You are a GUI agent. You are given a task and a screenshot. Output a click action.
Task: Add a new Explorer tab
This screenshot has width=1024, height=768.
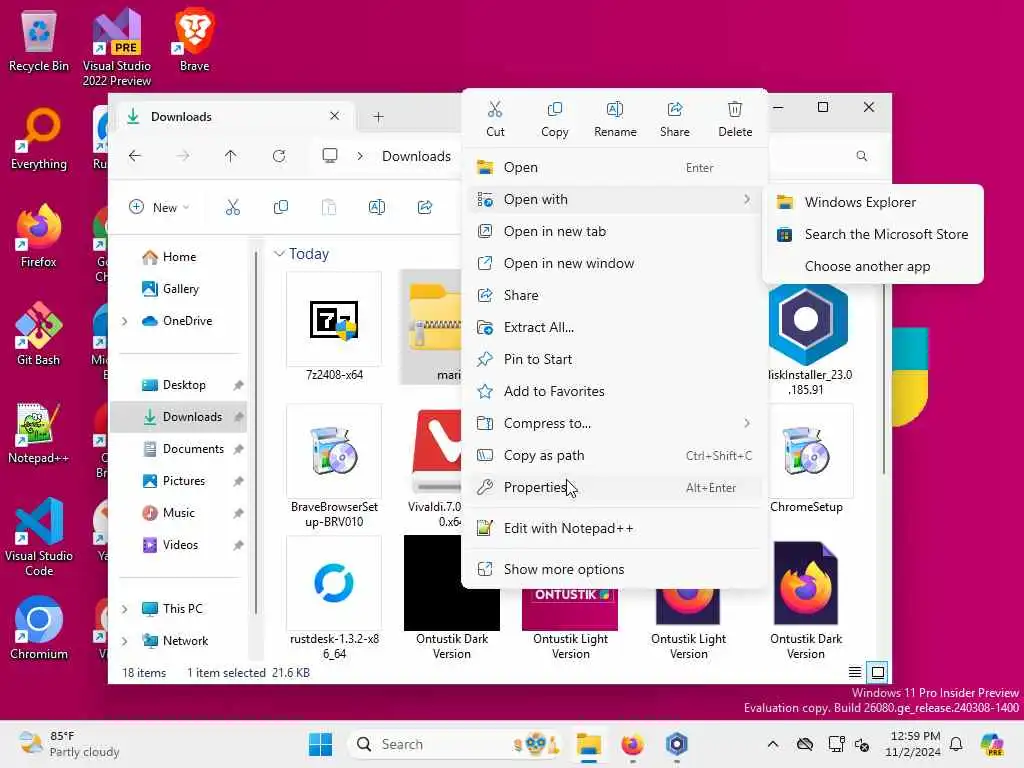378,116
